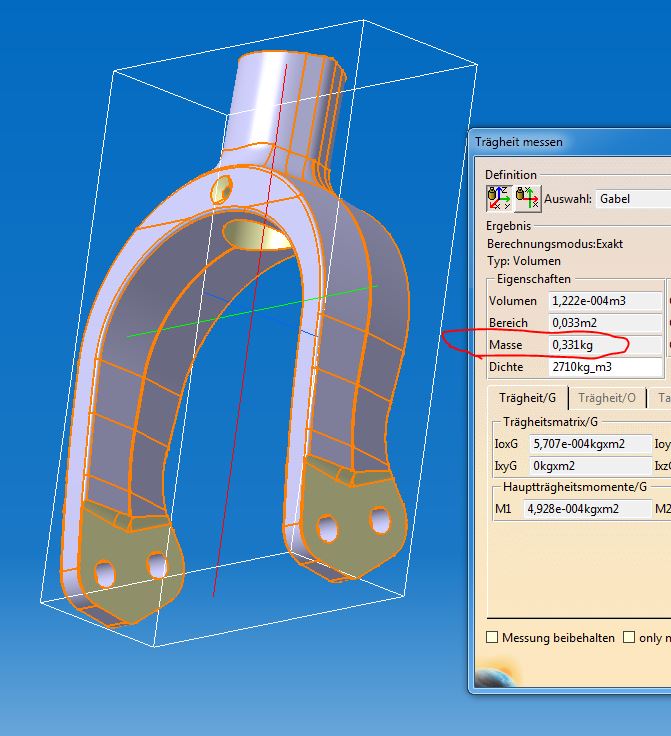Click the Auswahl: label

(568, 199)
